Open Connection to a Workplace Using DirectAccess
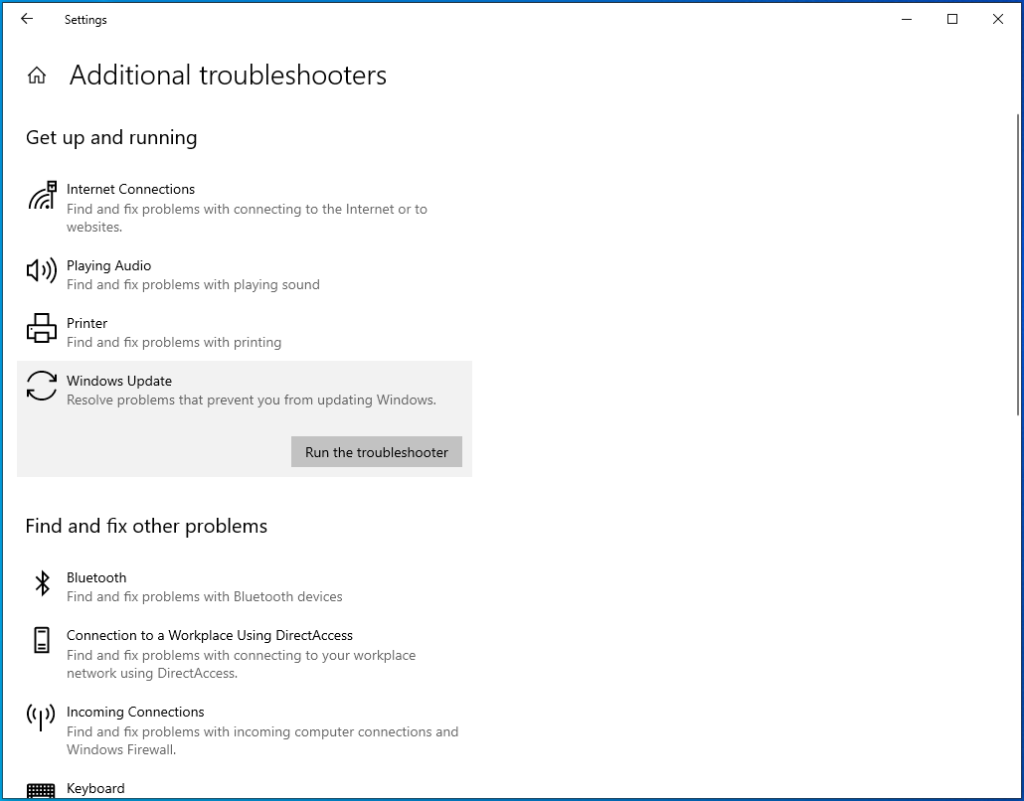The image size is (1024, 801). tap(209, 635)
